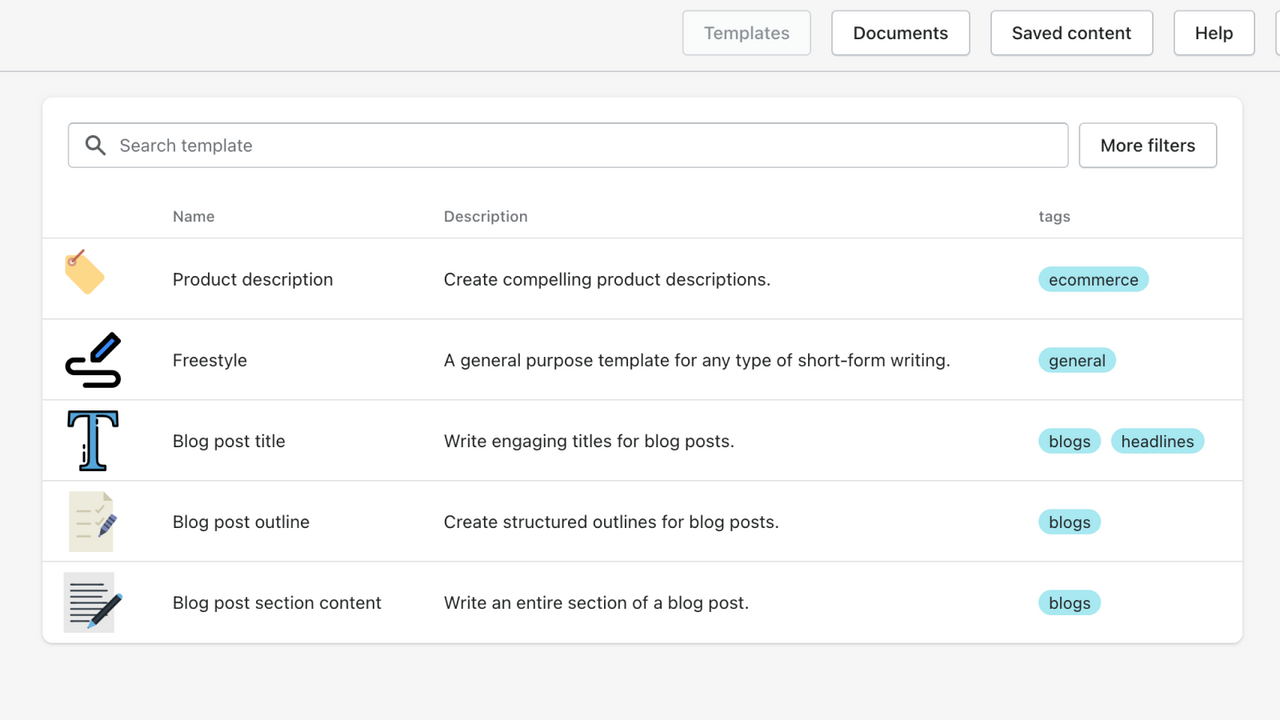Image resolution: width=1280 pixels, height=720 pixels.
Task: Switch to the Documents tab
Action: tap(900, 32)
